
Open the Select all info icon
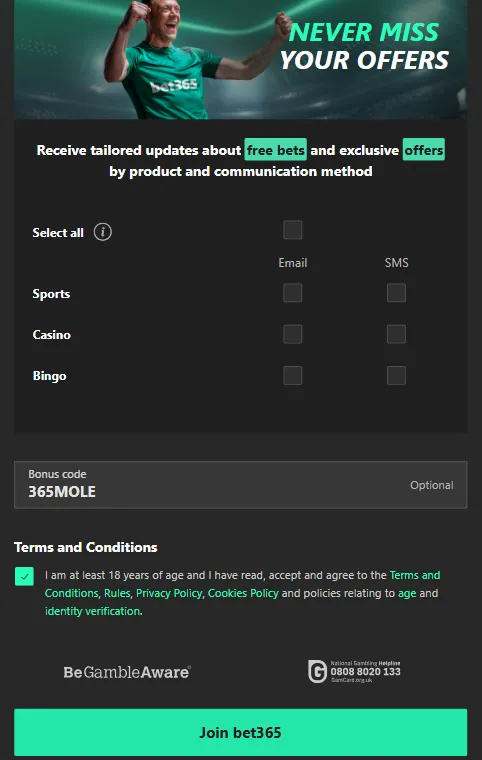102,232
